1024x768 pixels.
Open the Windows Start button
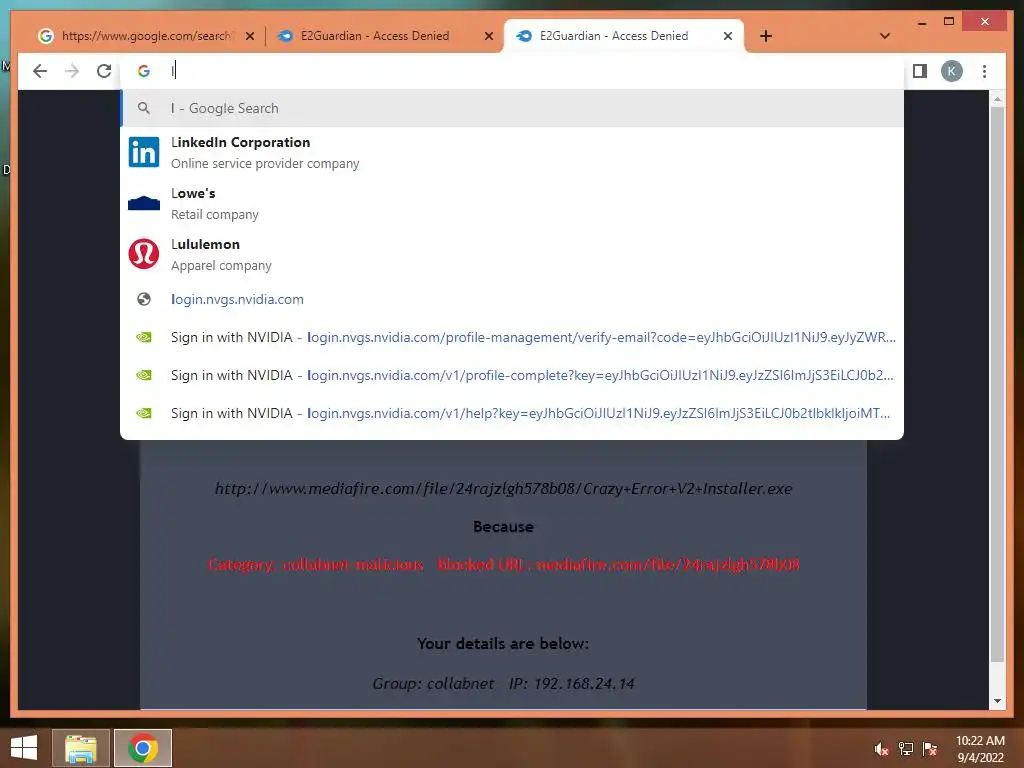coord(24,748)
